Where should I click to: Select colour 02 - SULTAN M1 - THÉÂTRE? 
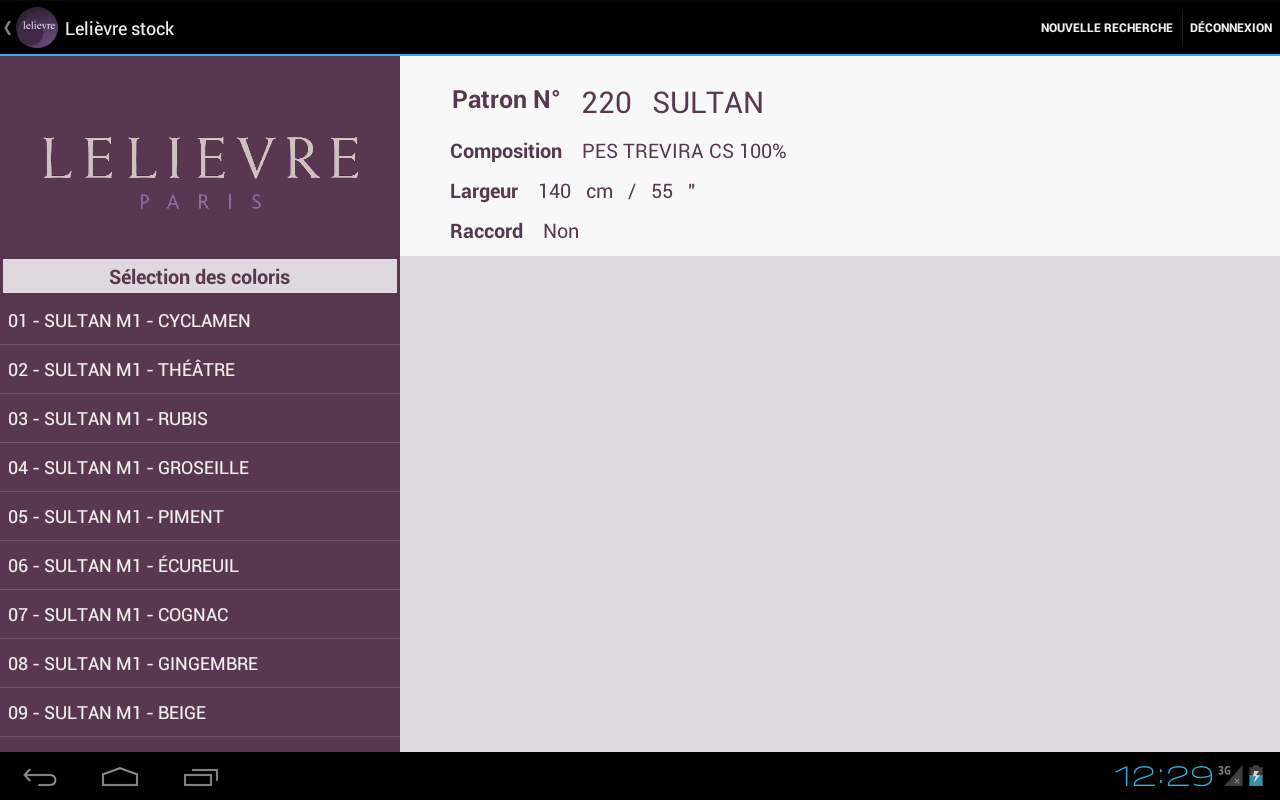point(200,370)
